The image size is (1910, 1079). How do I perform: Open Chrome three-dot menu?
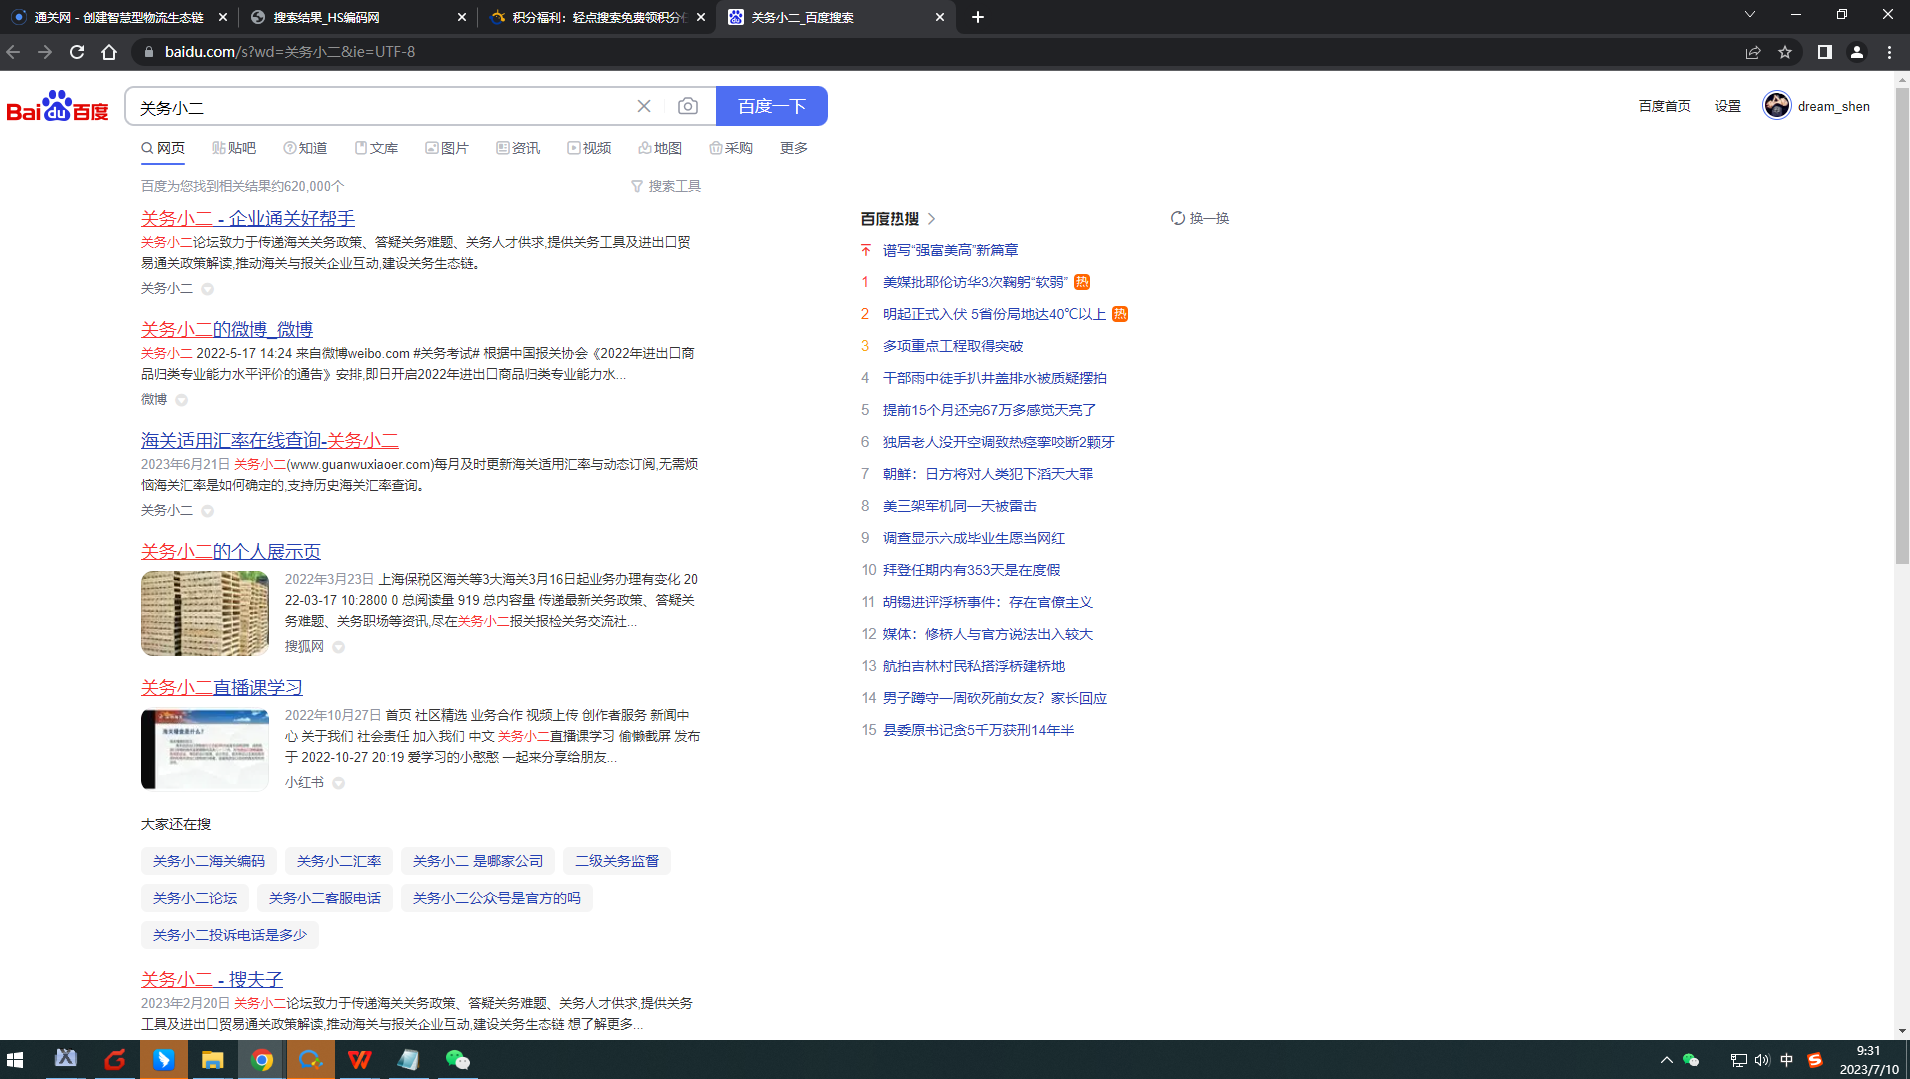[x=1889, y=52]
